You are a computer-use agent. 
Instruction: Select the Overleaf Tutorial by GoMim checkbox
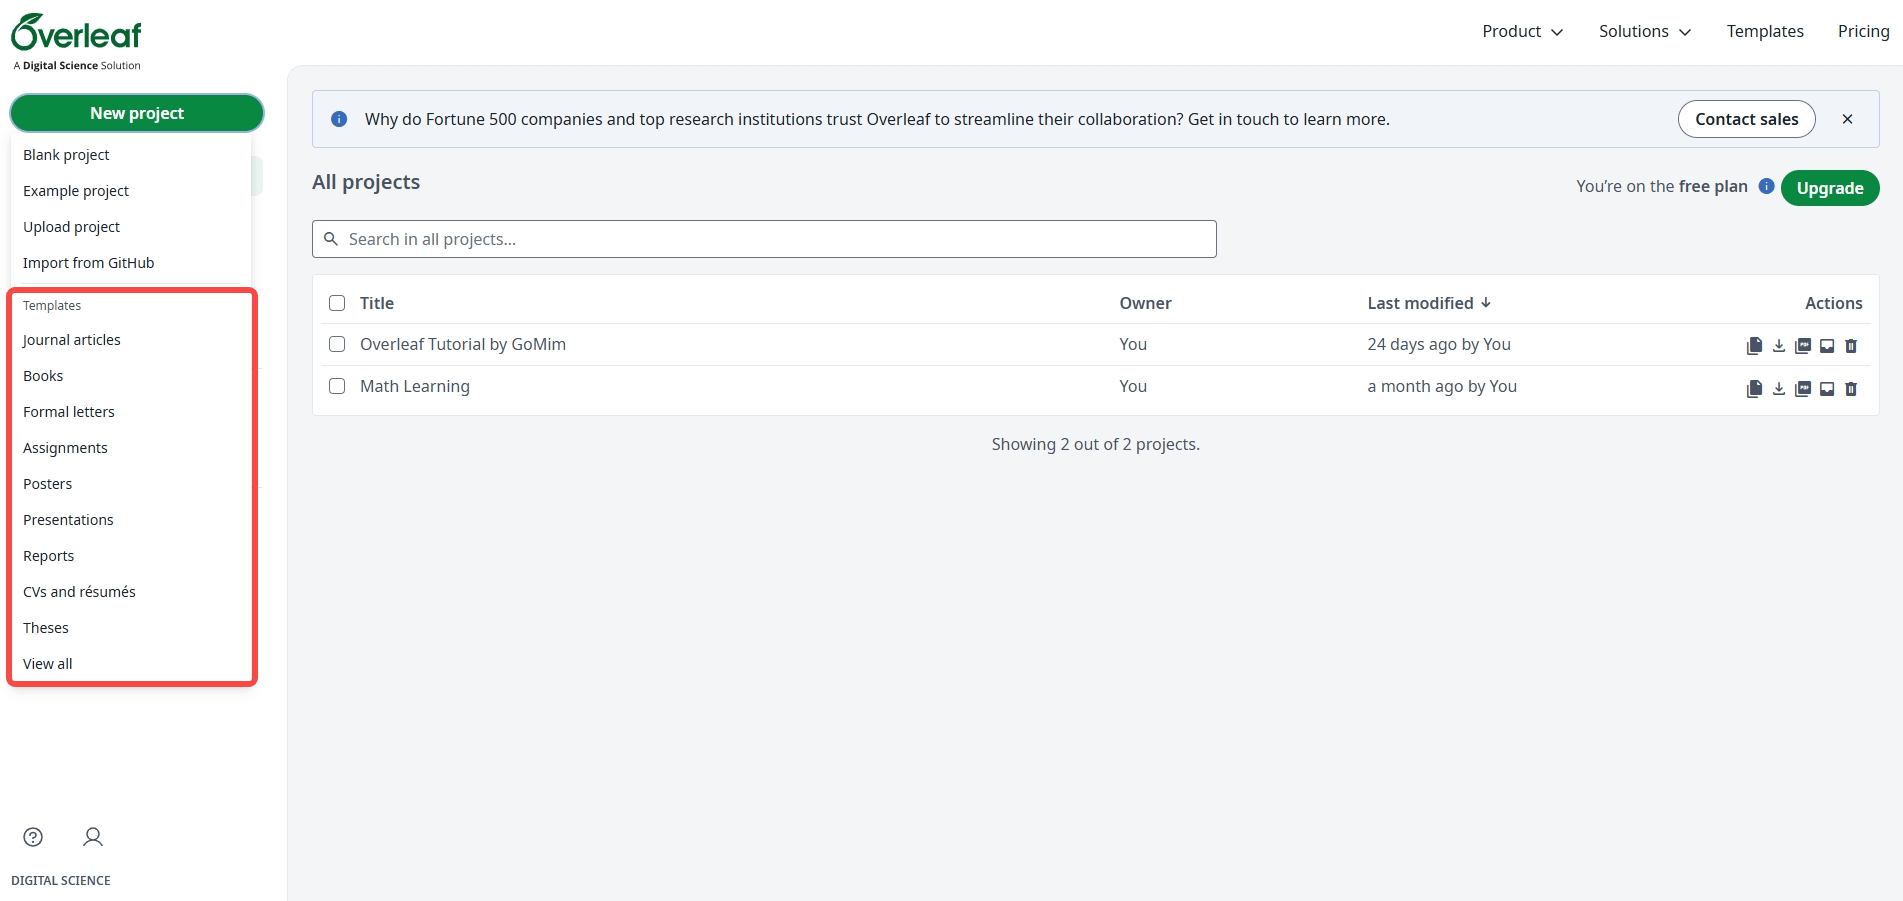tap(337, 343)
